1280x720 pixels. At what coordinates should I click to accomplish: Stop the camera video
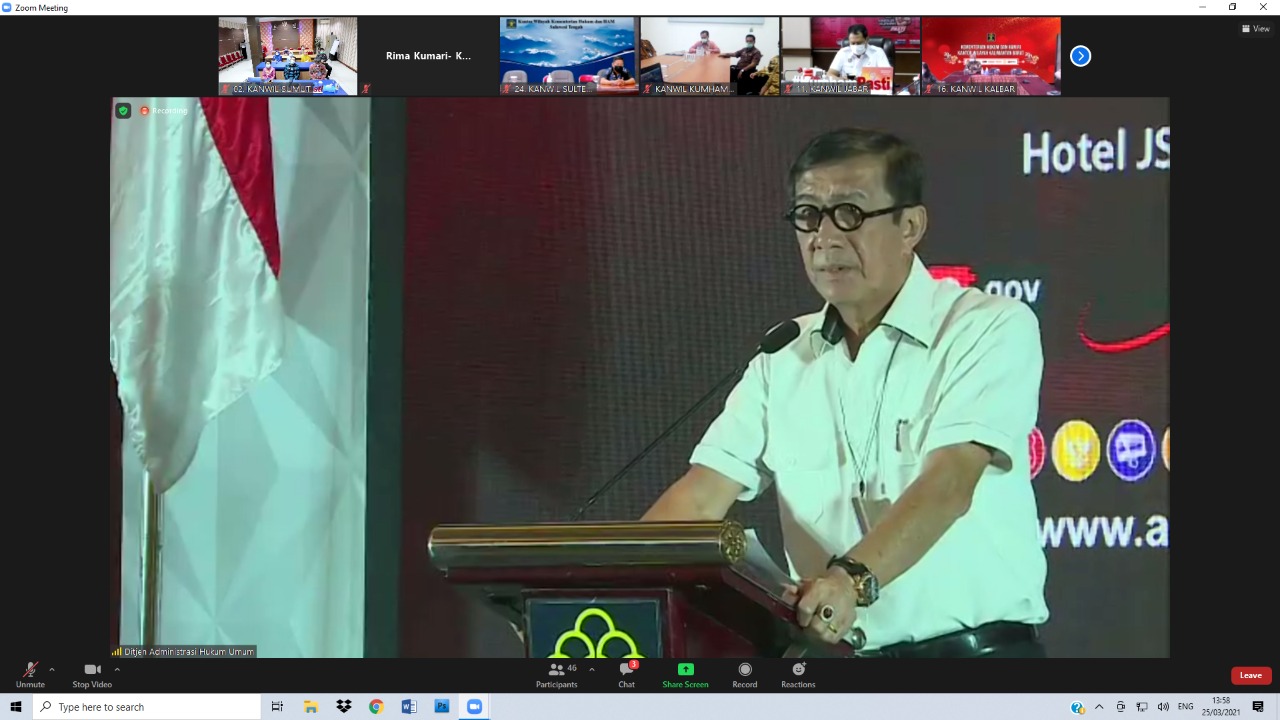[92, 671]
